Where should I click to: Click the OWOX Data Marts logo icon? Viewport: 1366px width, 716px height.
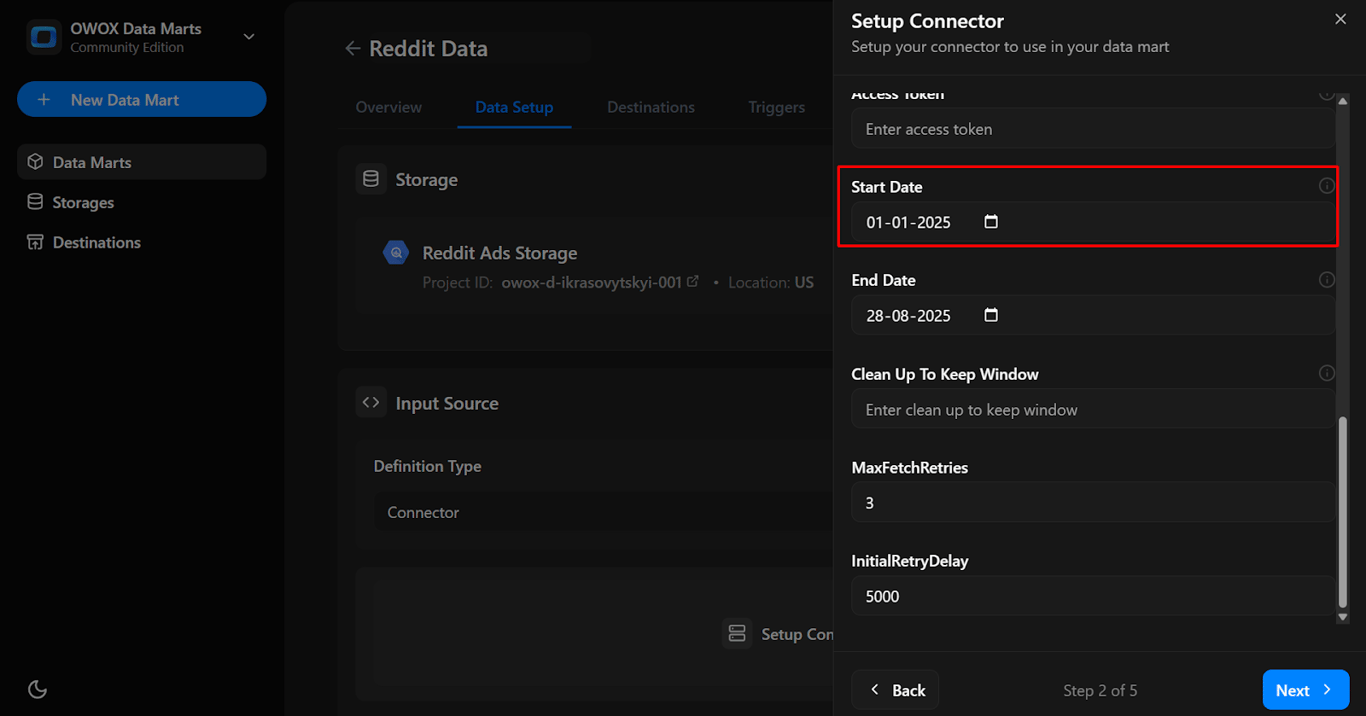(43, 38)
